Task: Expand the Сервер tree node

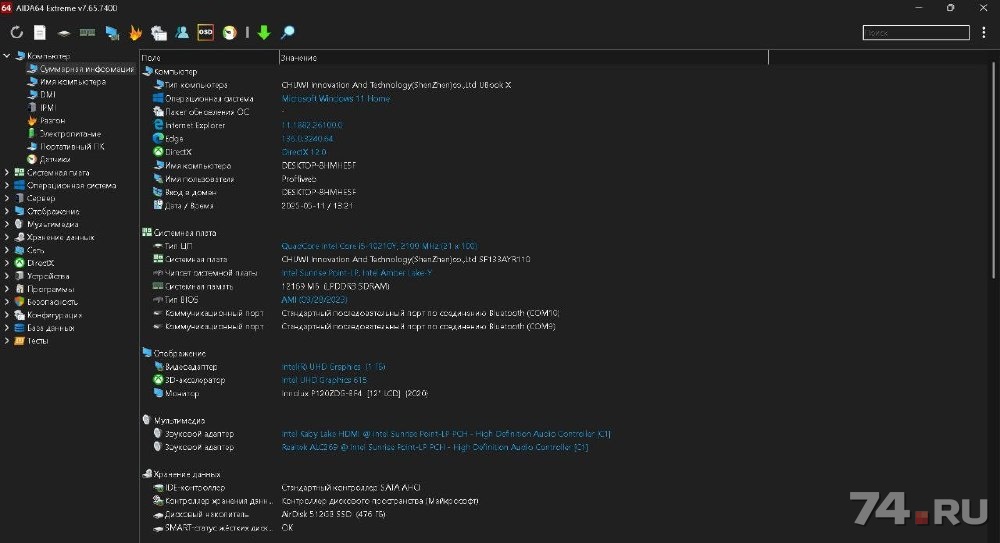Action: (7, 198)
